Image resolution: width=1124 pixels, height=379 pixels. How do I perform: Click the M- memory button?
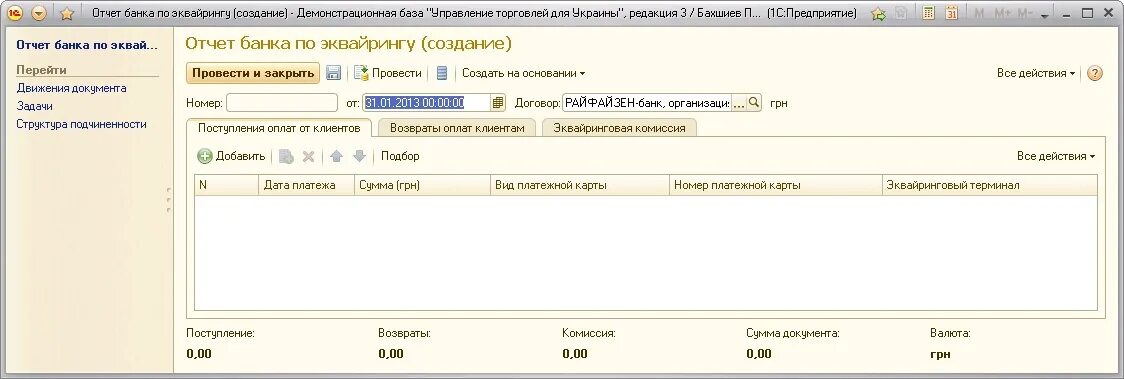coord(1026,14)
